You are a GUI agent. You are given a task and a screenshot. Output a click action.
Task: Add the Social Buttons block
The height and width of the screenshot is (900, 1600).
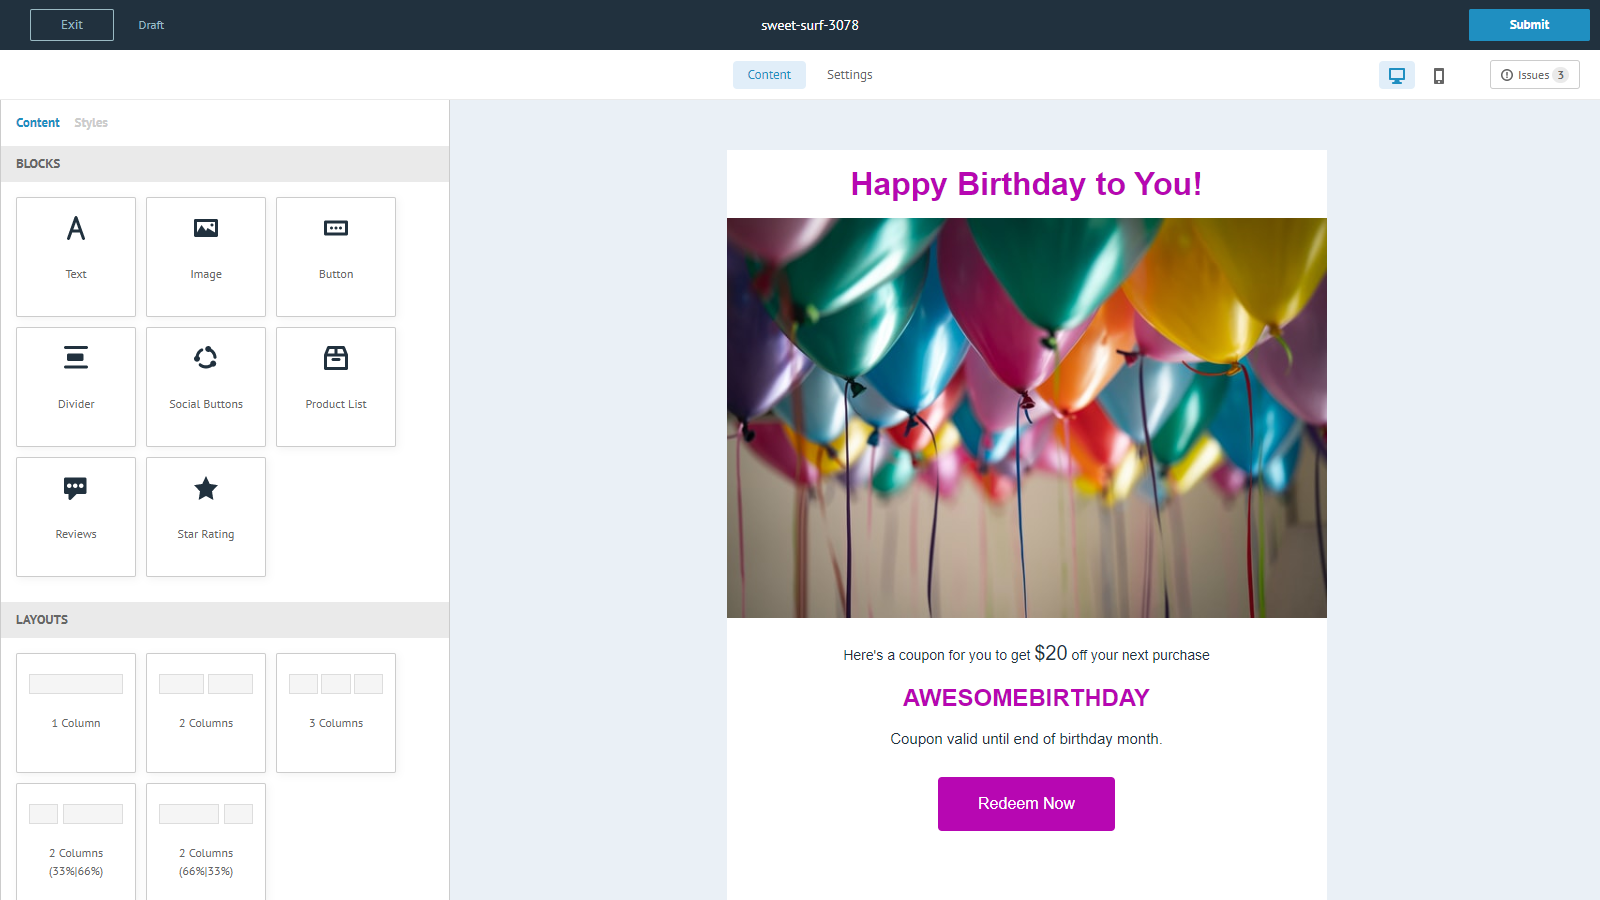(x=206, y=386)
